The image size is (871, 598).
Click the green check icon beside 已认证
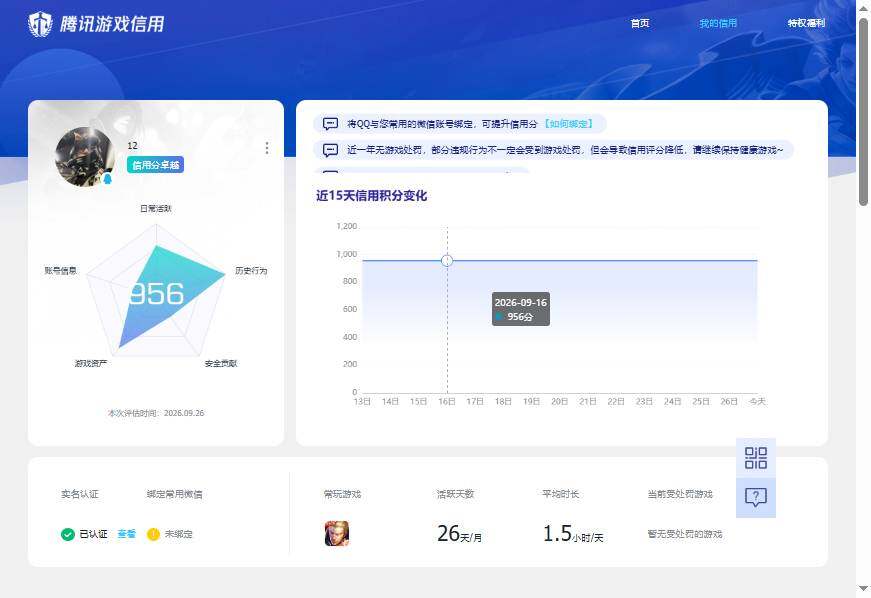click(68, 534)
